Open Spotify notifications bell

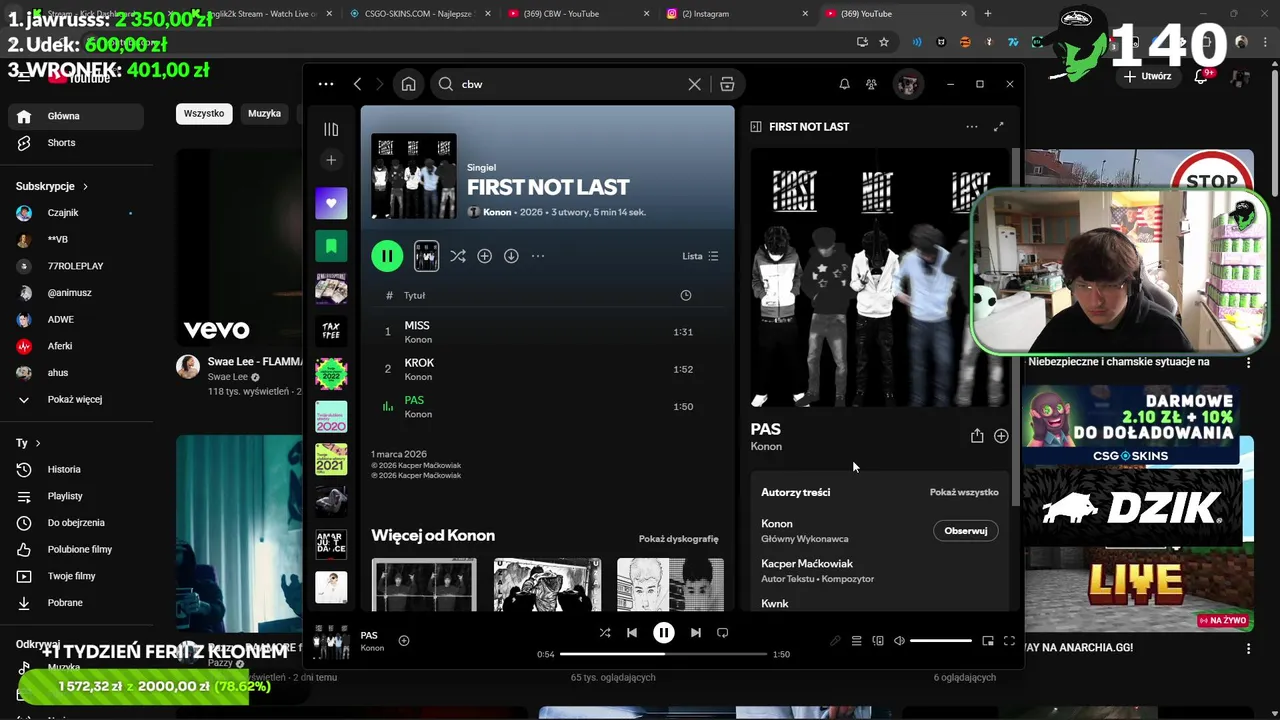[x=844, y=84]
